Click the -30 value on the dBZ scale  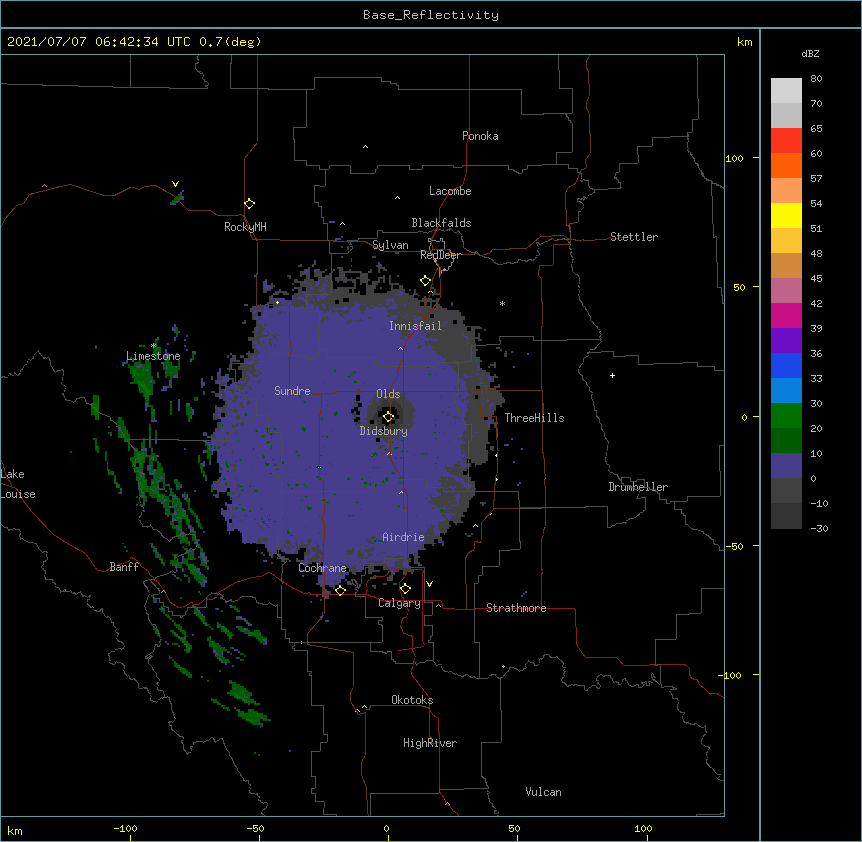click(819, 528)
